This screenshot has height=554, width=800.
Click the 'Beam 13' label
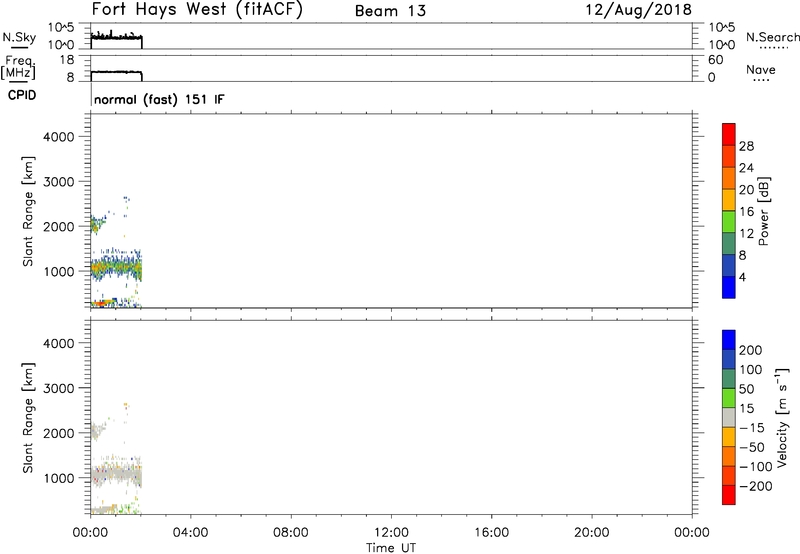tap(390, 11)
